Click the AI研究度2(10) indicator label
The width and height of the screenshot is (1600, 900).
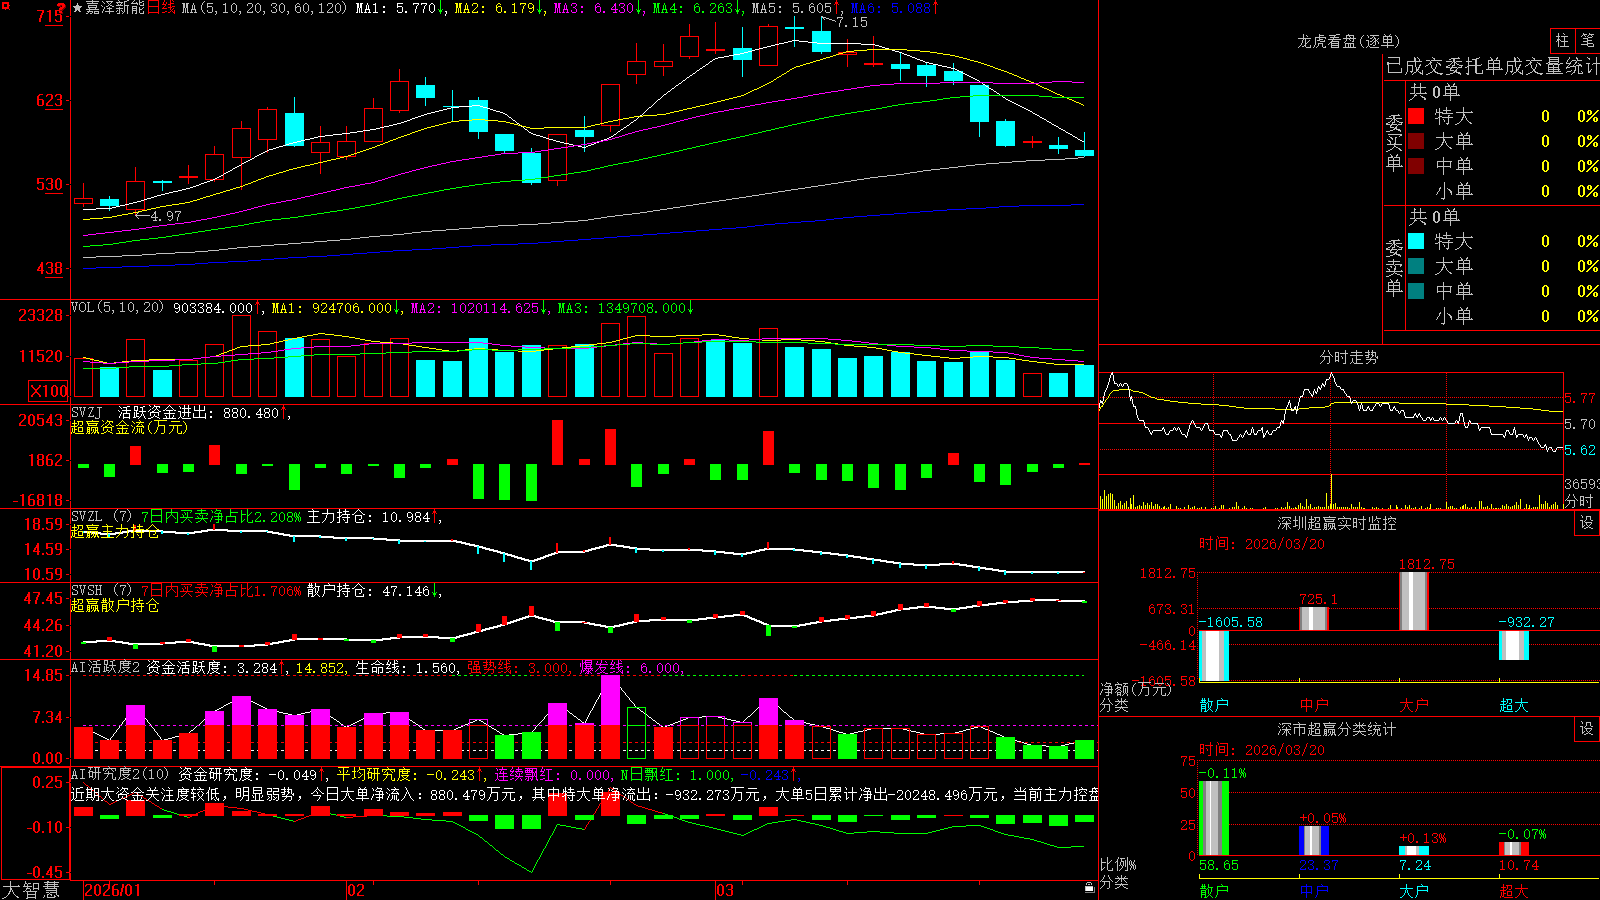click(x=120, y=774)
